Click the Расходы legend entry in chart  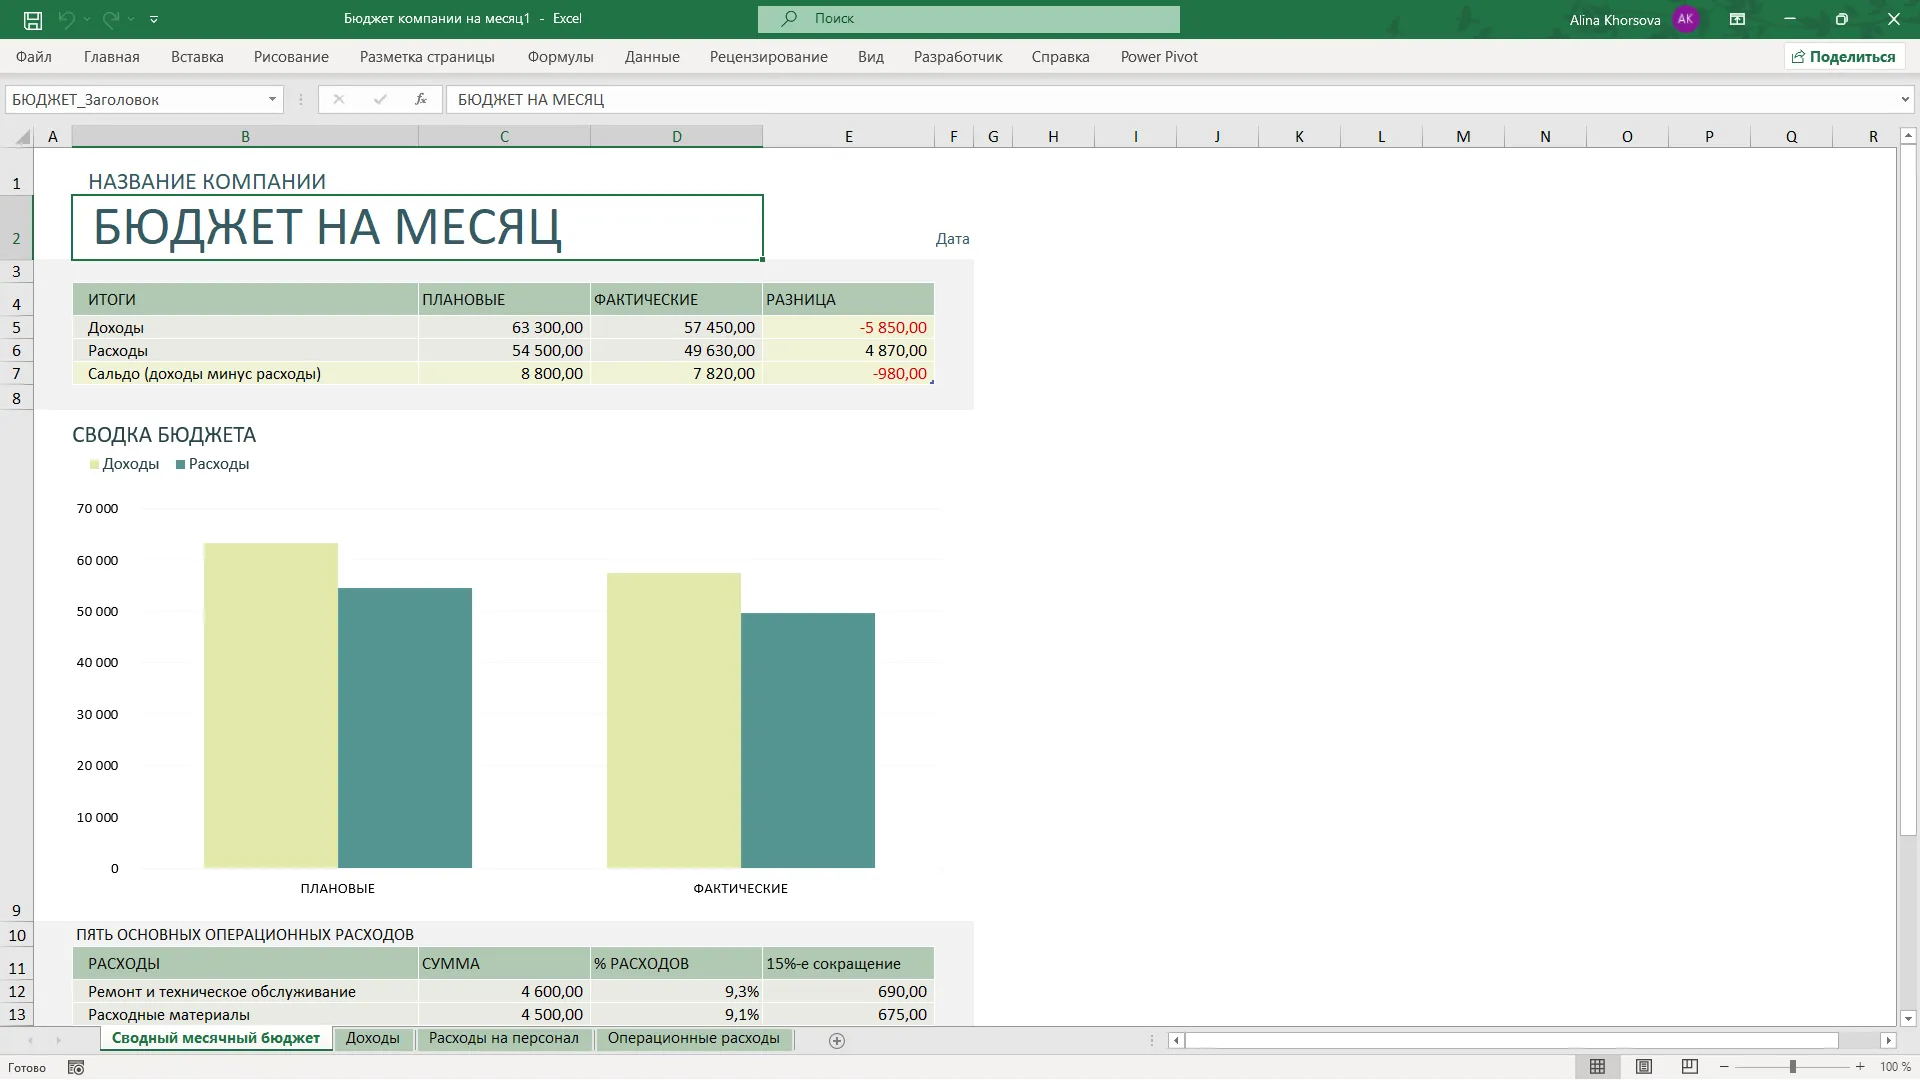click(x=213, y=464)
